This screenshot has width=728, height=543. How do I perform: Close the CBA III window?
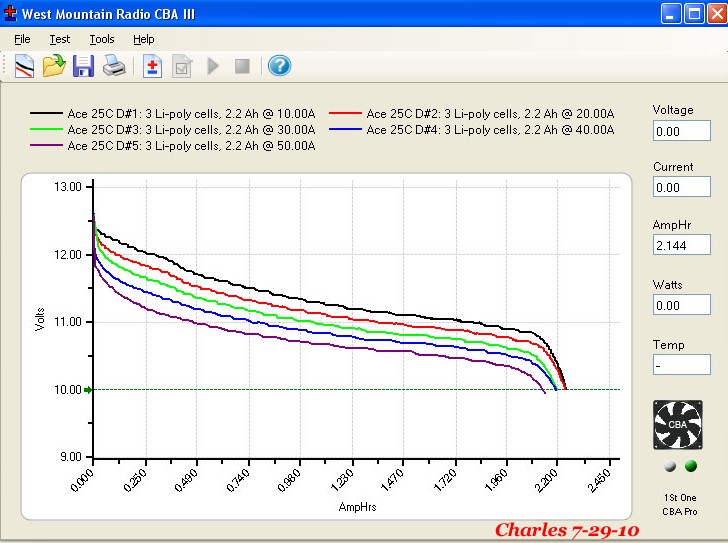pyautogui.click(x=717, y=13)
